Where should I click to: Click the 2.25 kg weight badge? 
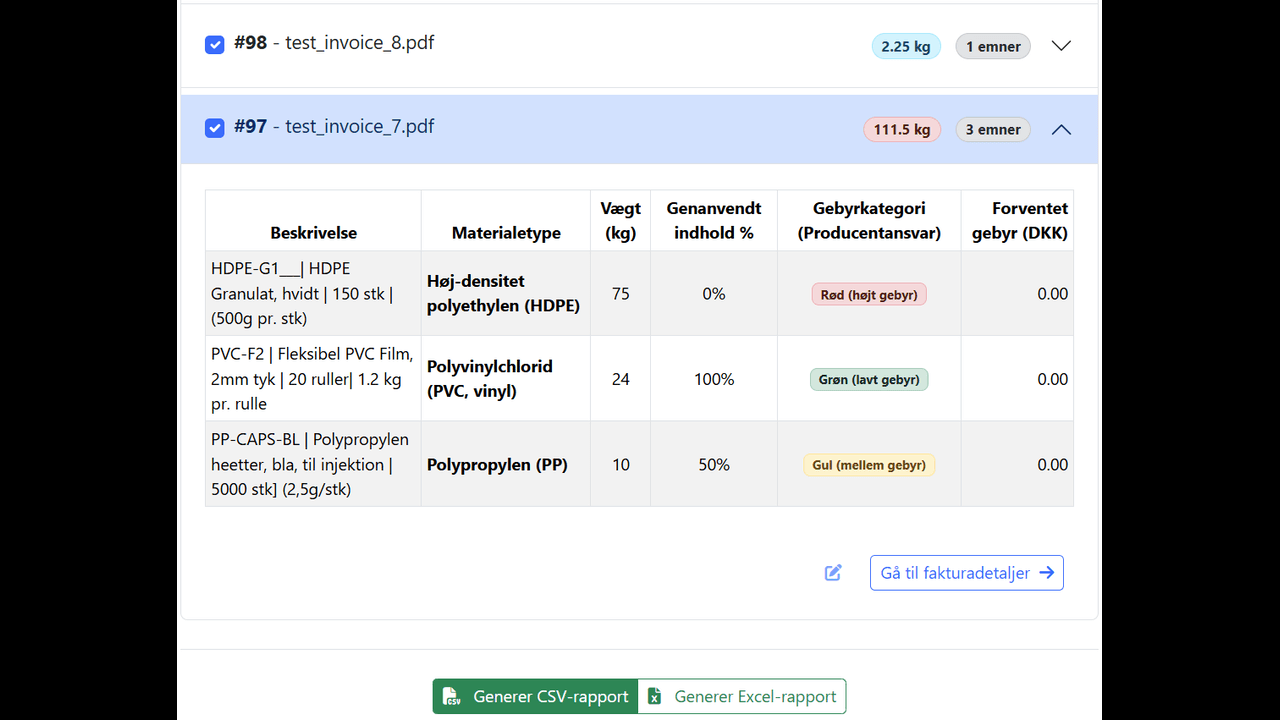[x=905, y=46]
